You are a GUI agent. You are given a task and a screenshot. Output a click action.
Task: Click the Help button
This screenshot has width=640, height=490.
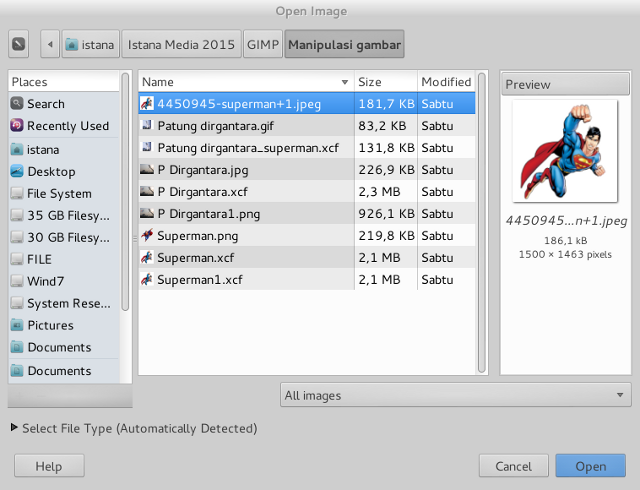coord(49,466)
